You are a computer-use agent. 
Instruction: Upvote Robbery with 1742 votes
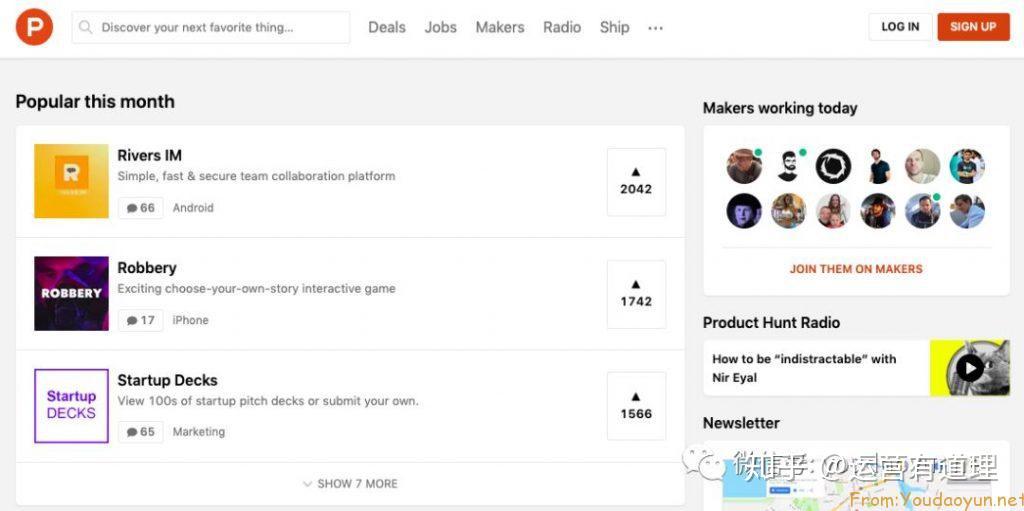[636, 294]
